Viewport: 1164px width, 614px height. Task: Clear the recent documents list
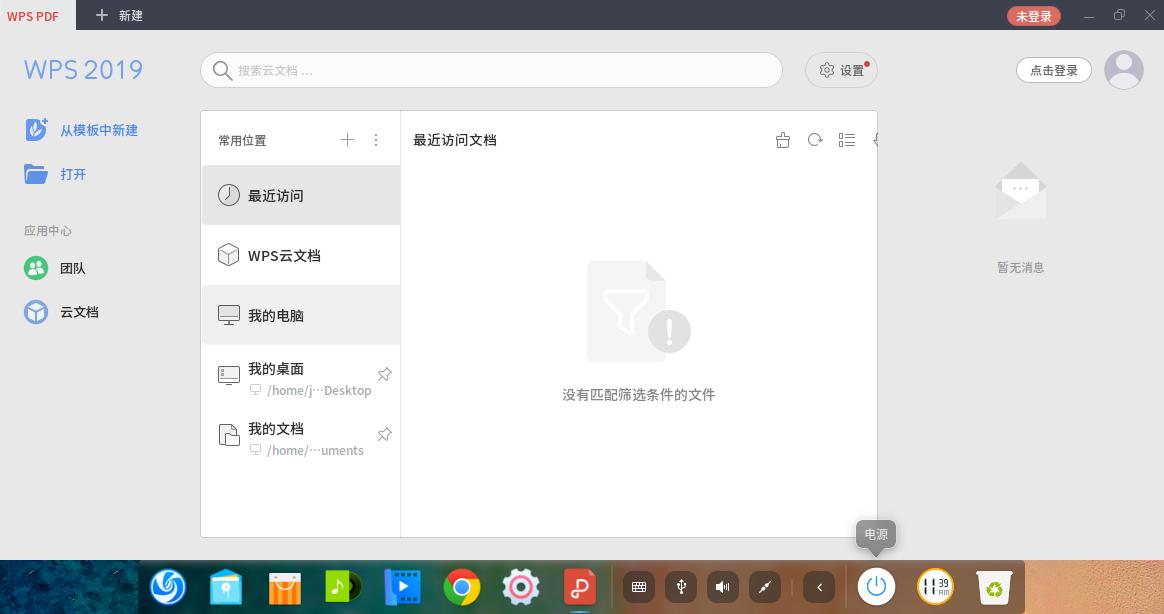pyautogui.click(x=783, y=140)
